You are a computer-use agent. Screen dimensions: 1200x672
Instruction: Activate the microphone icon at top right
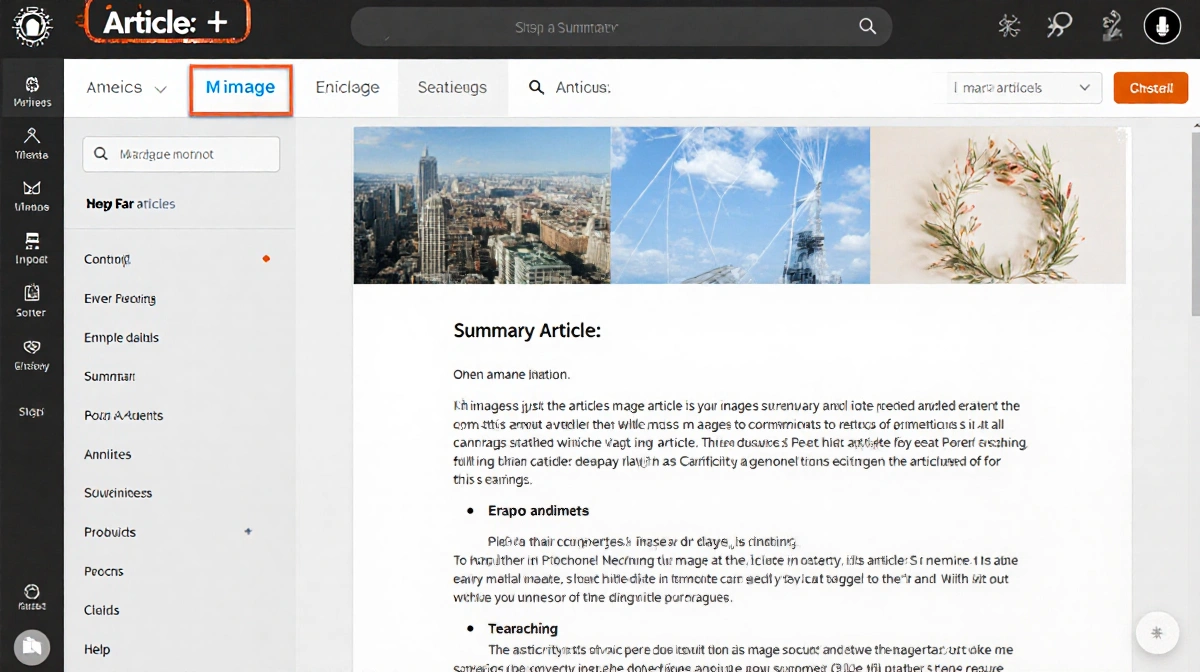(x=1162, y=25)
